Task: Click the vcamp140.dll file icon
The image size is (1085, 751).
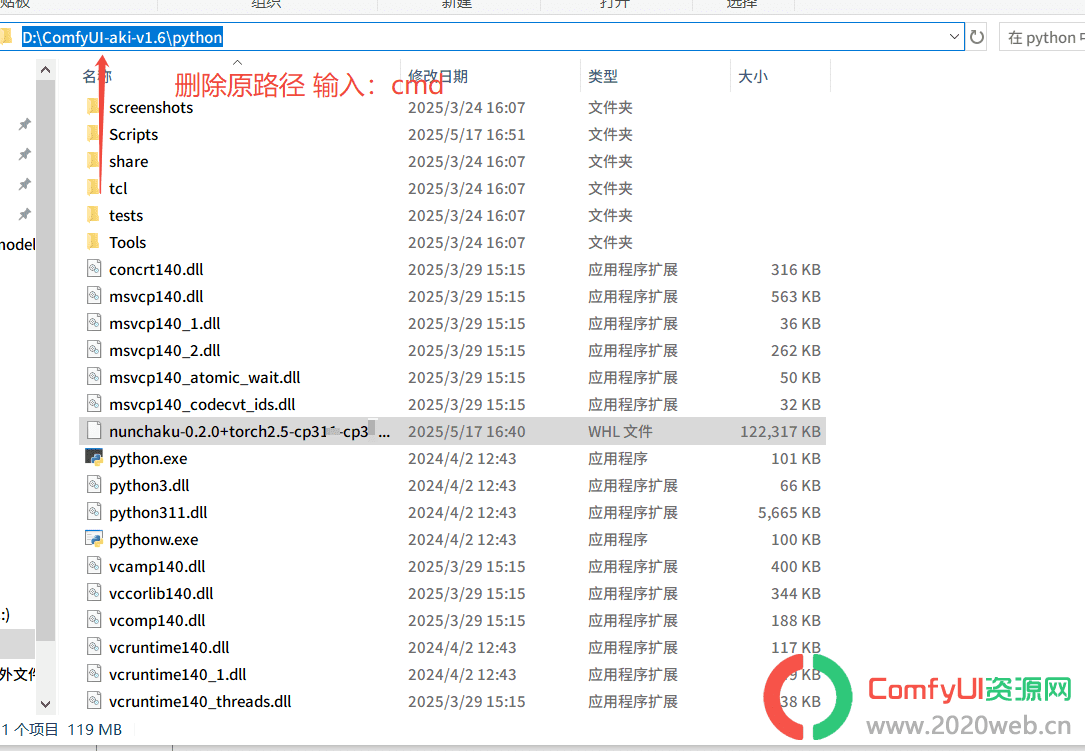Action: [94, 565]
